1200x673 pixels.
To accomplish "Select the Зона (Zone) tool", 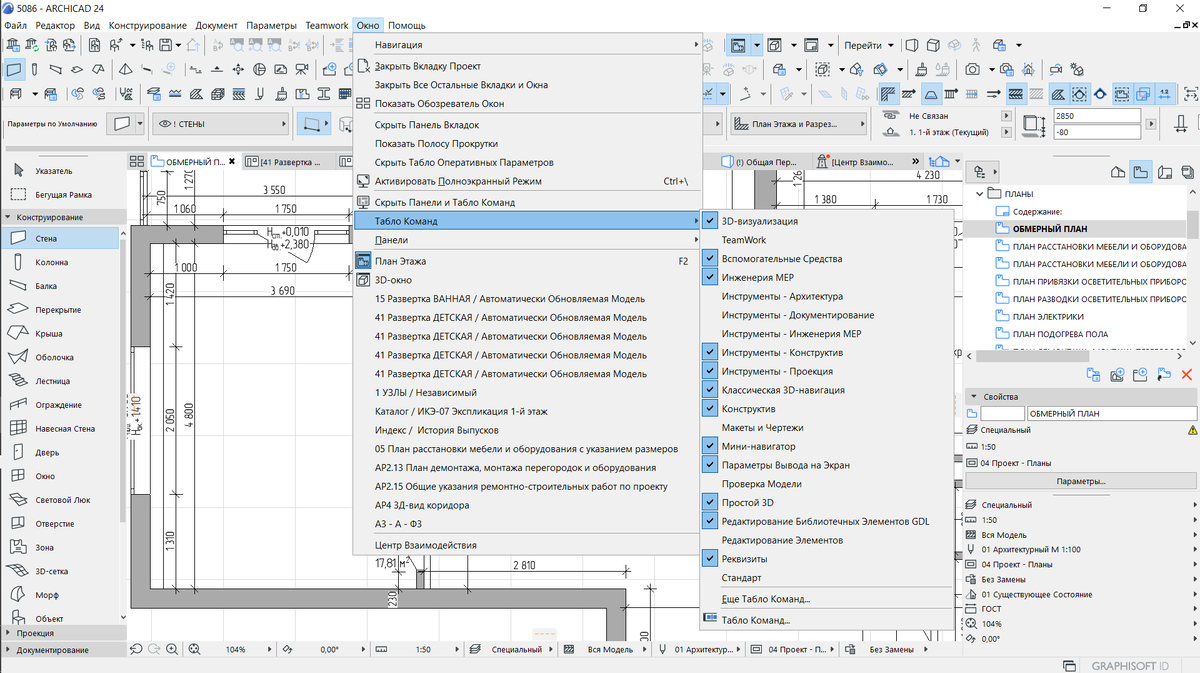I will tap(60, 548).
